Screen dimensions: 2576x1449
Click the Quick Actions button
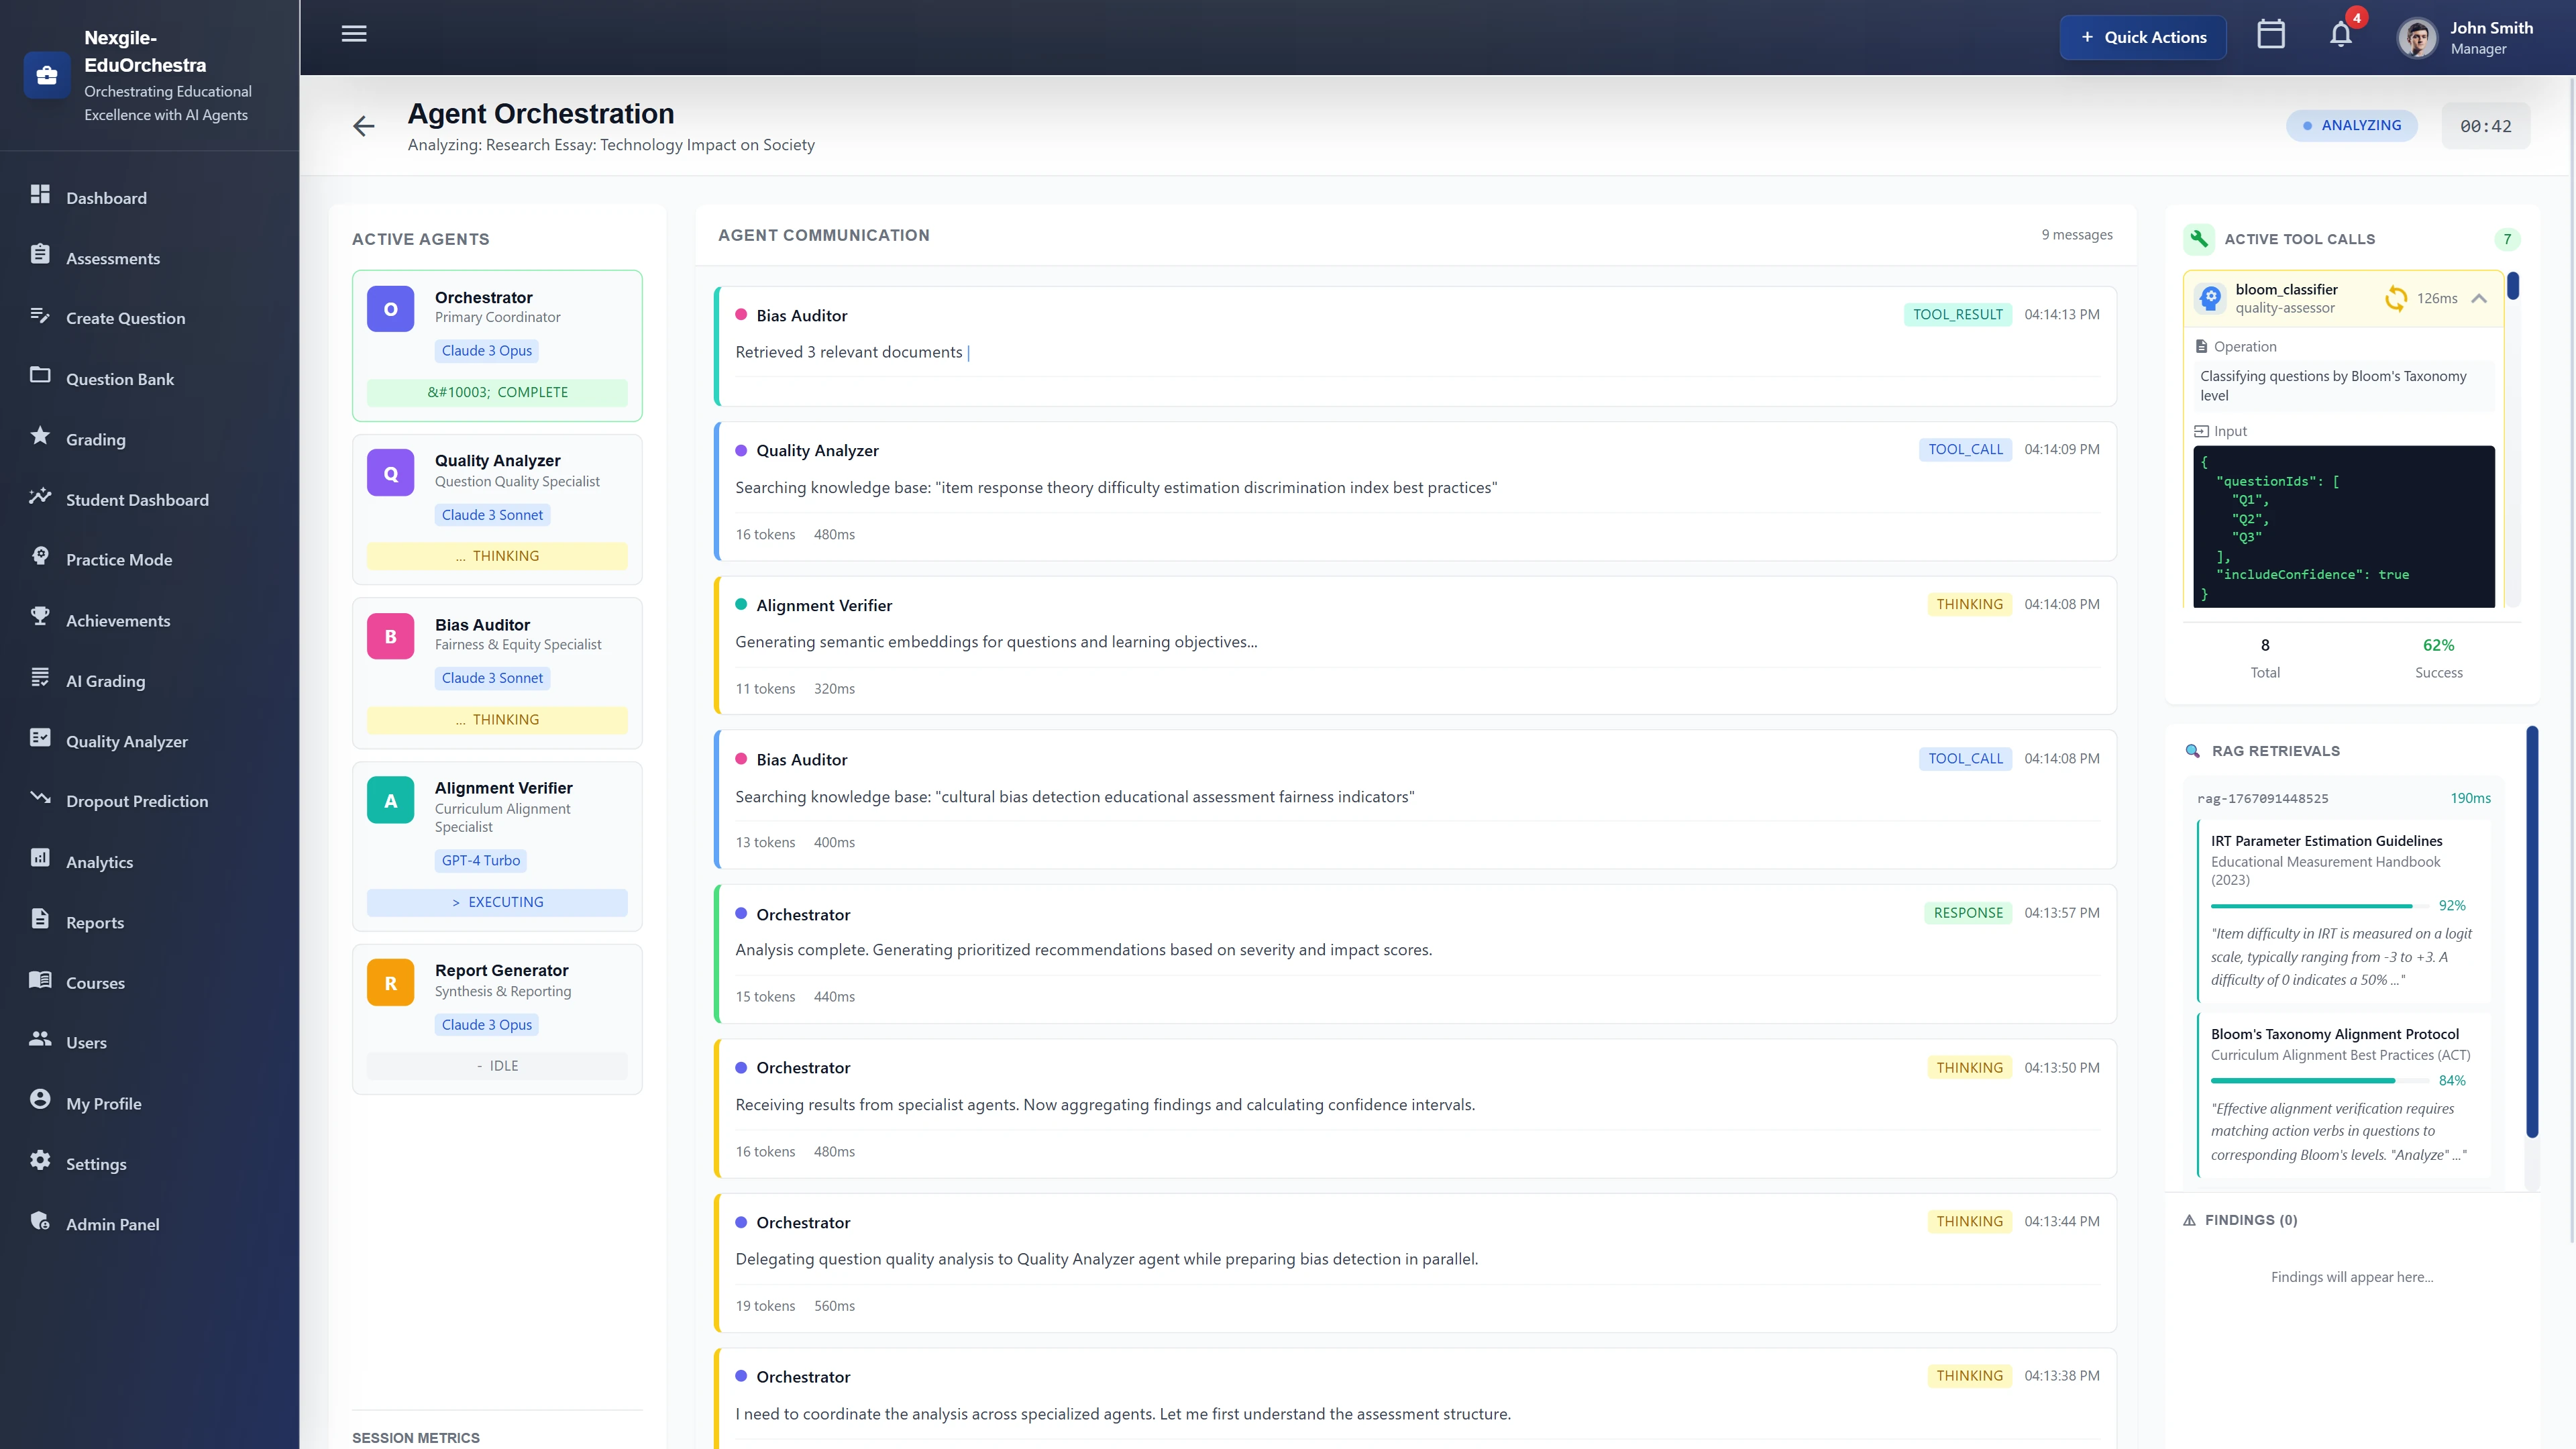2143,36
